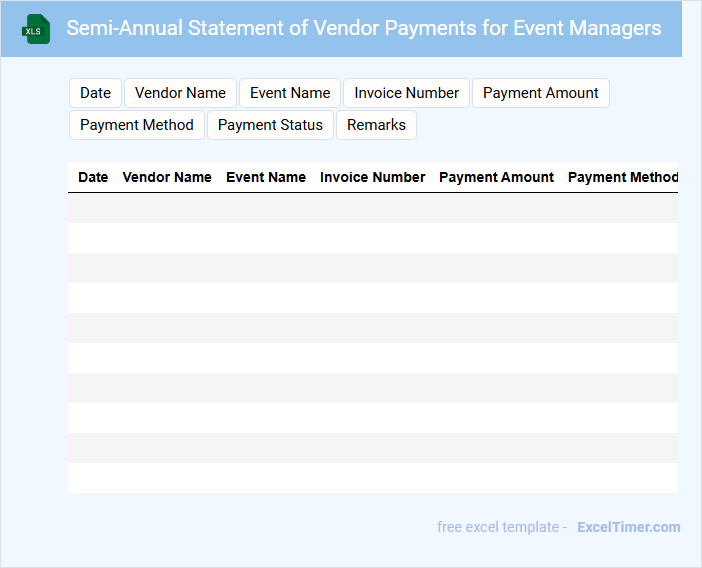
Task: Click the Payment Amount column header
Action: (x=496, y=177)
